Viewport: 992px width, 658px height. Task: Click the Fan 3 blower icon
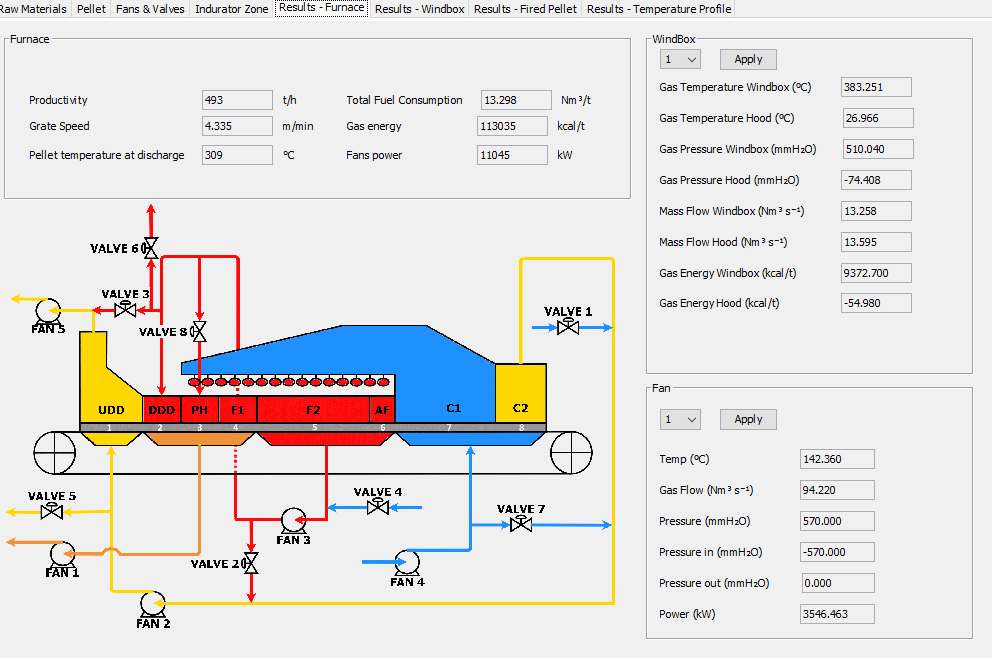(x=293, y=520)
